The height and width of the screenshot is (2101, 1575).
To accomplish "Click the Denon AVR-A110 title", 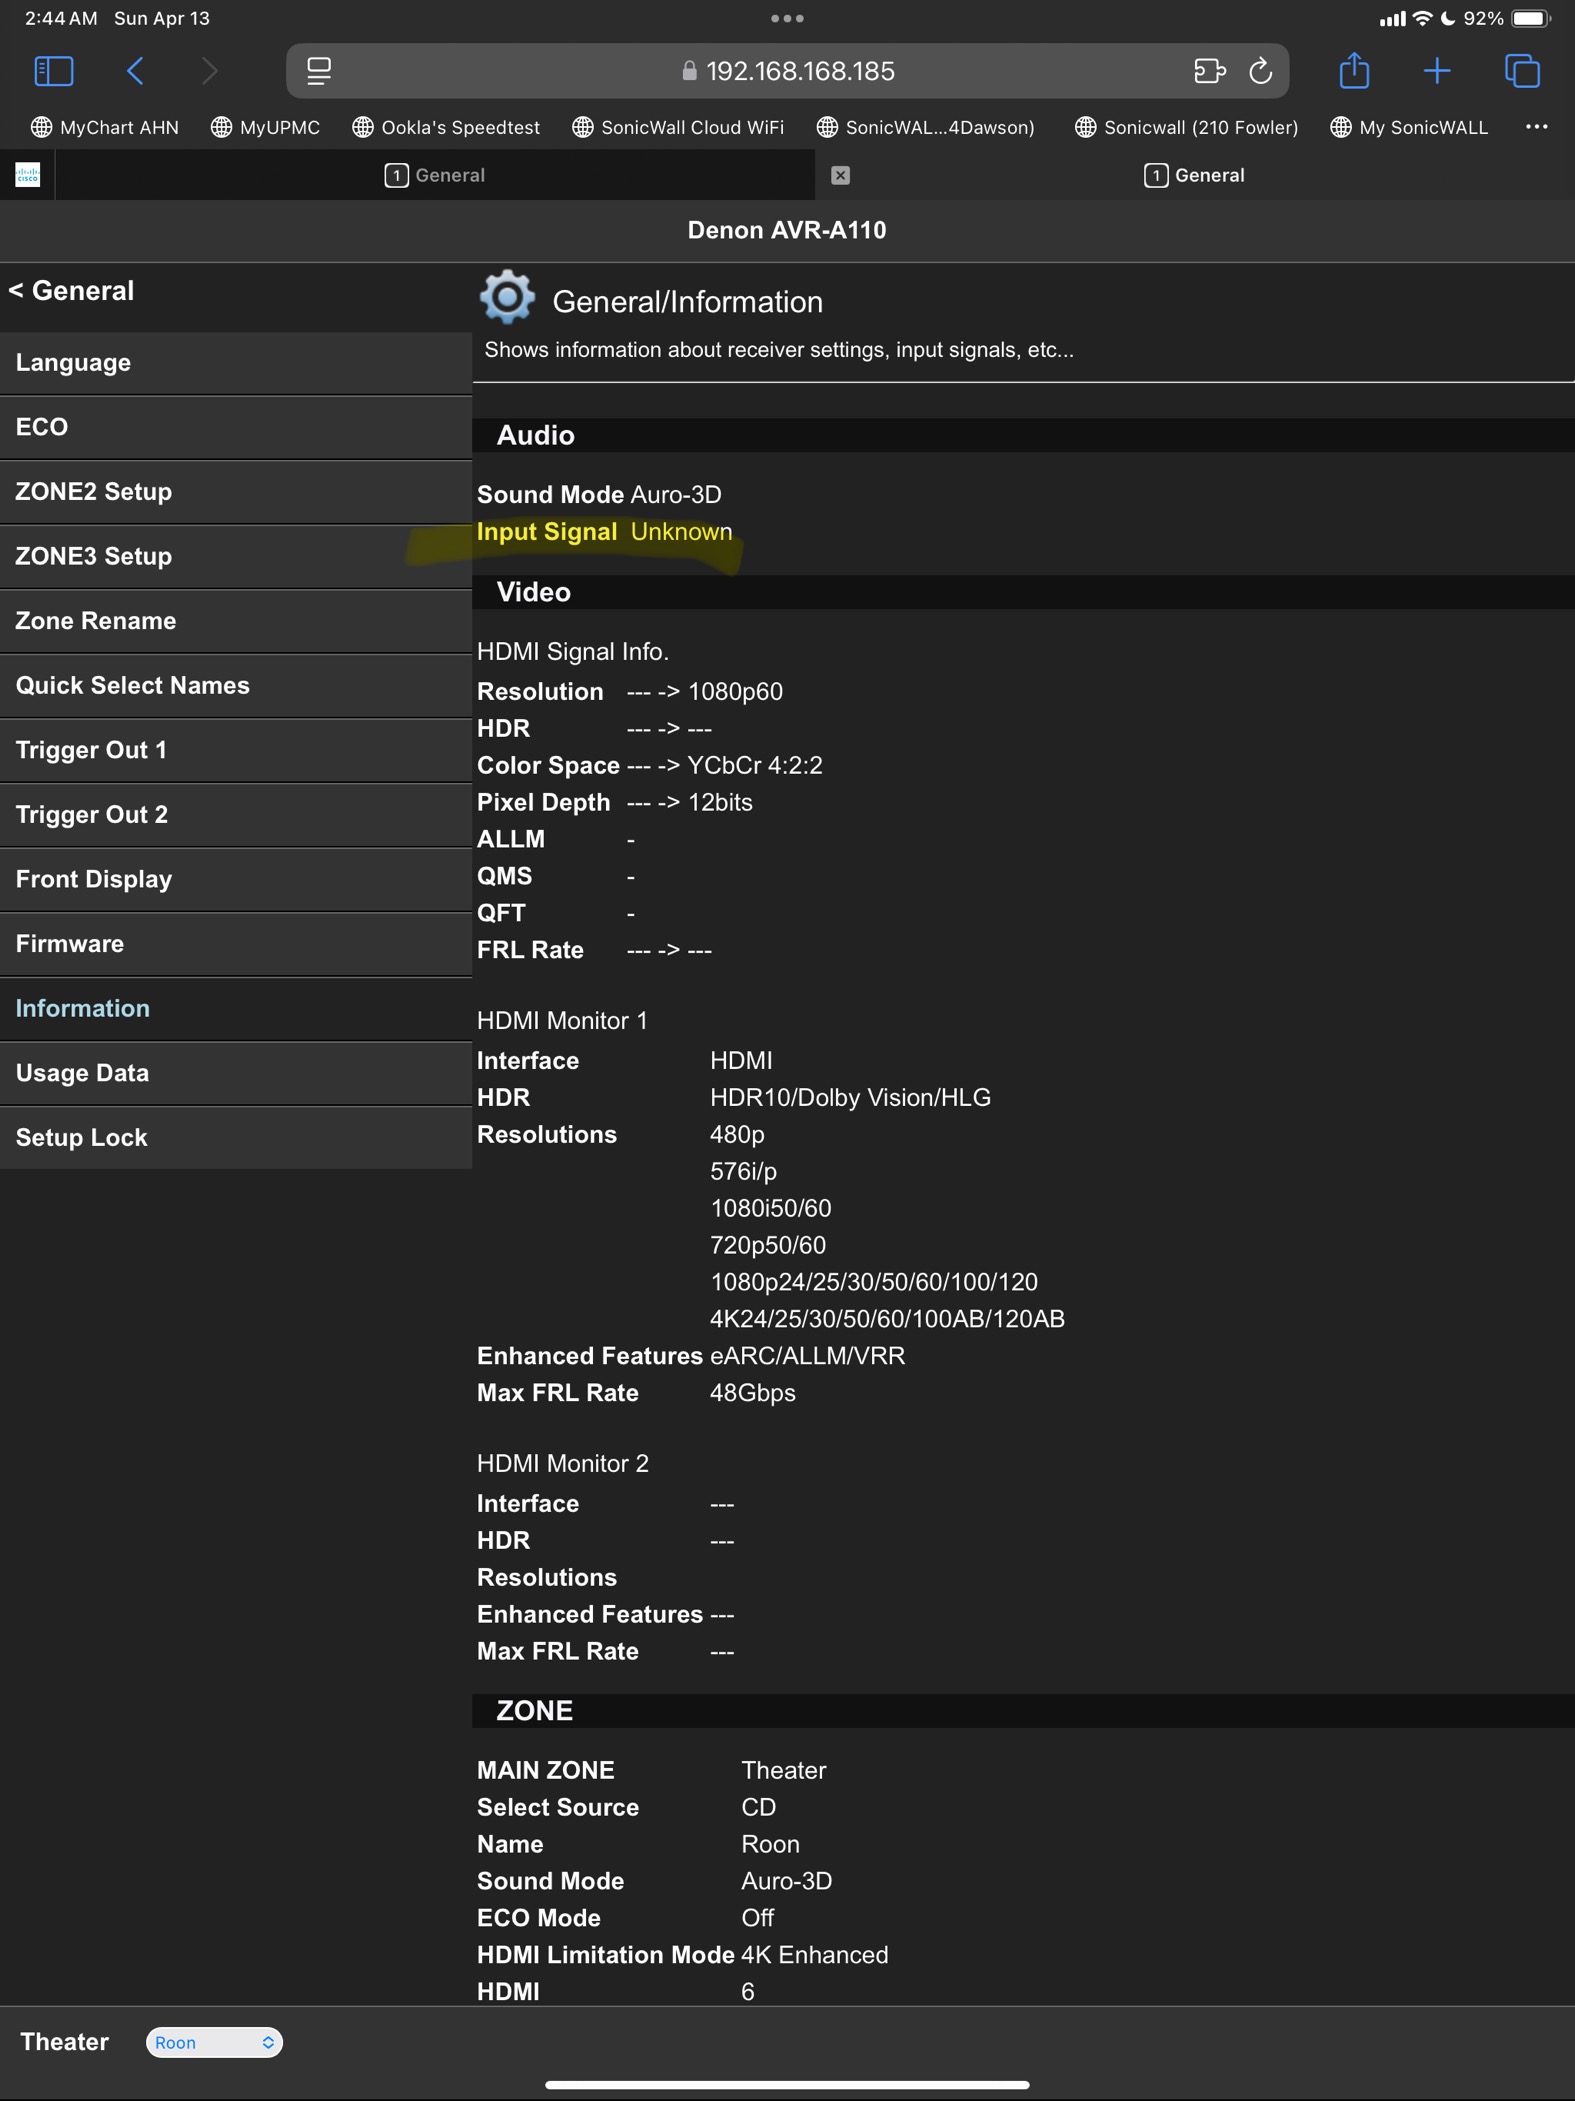I will (x=787, y=230).
